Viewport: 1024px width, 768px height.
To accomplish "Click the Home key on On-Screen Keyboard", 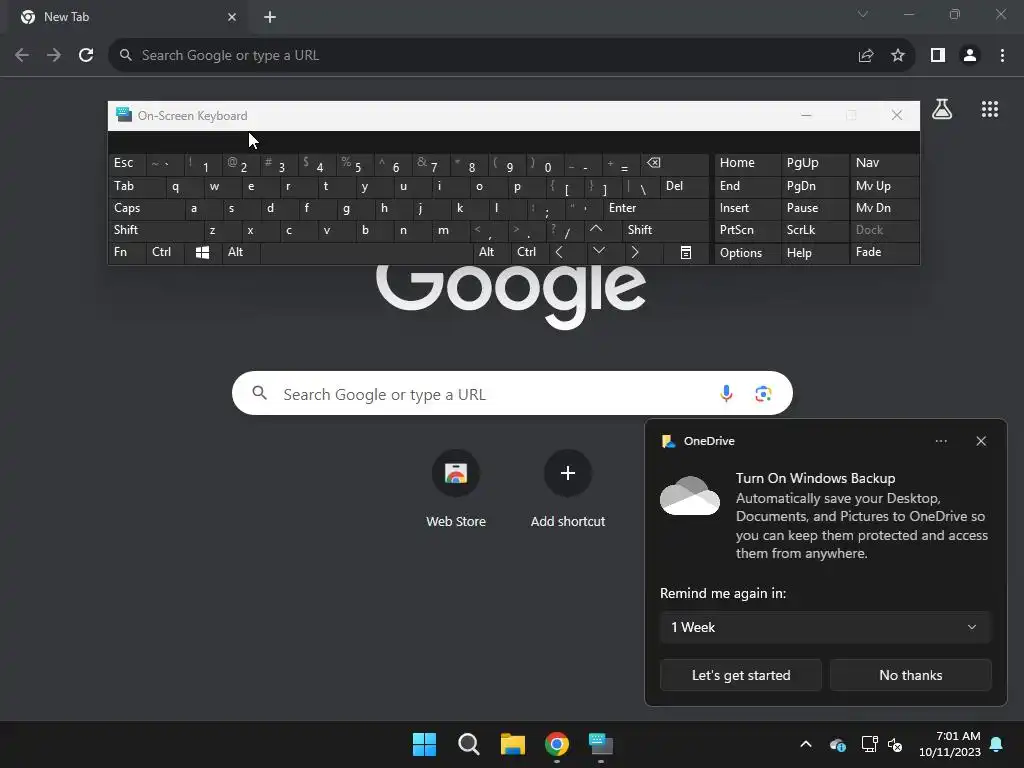I will [x=748, y=163].
